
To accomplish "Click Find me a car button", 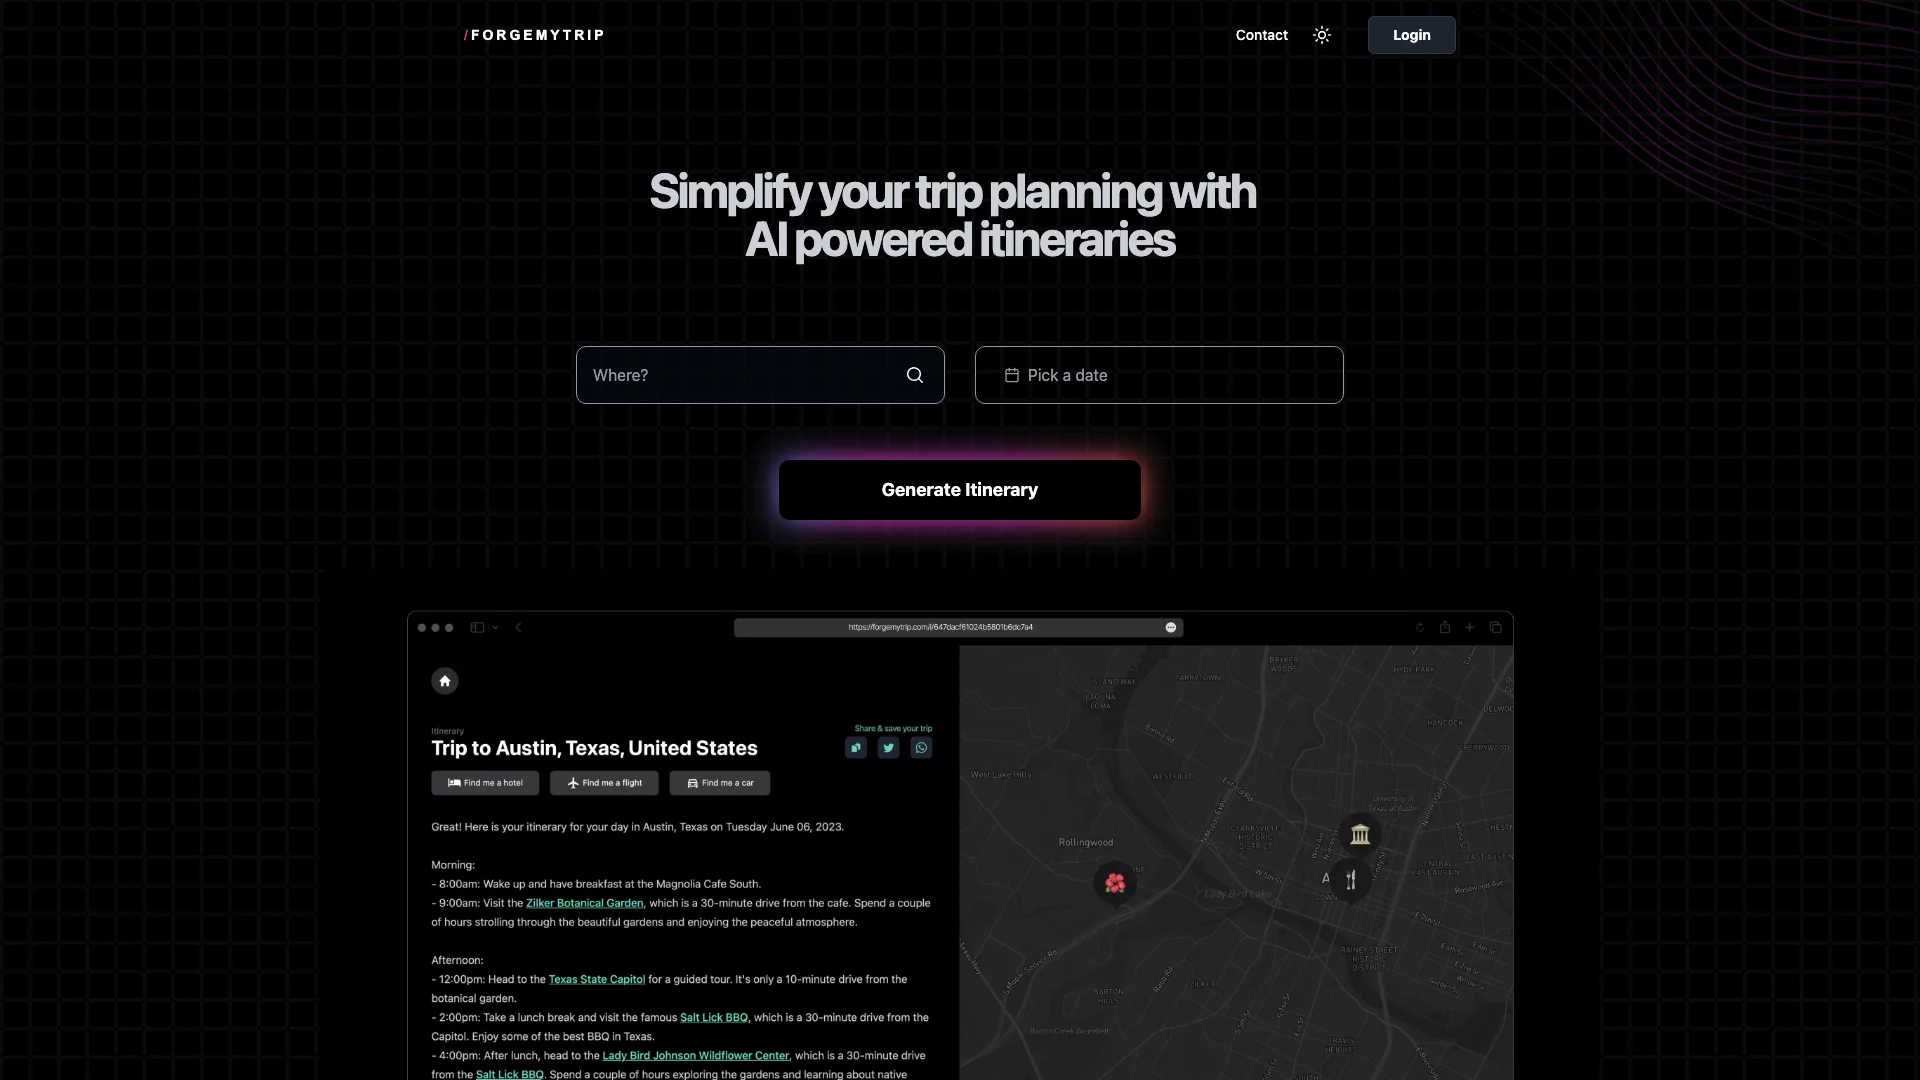I will pos(719,782).
